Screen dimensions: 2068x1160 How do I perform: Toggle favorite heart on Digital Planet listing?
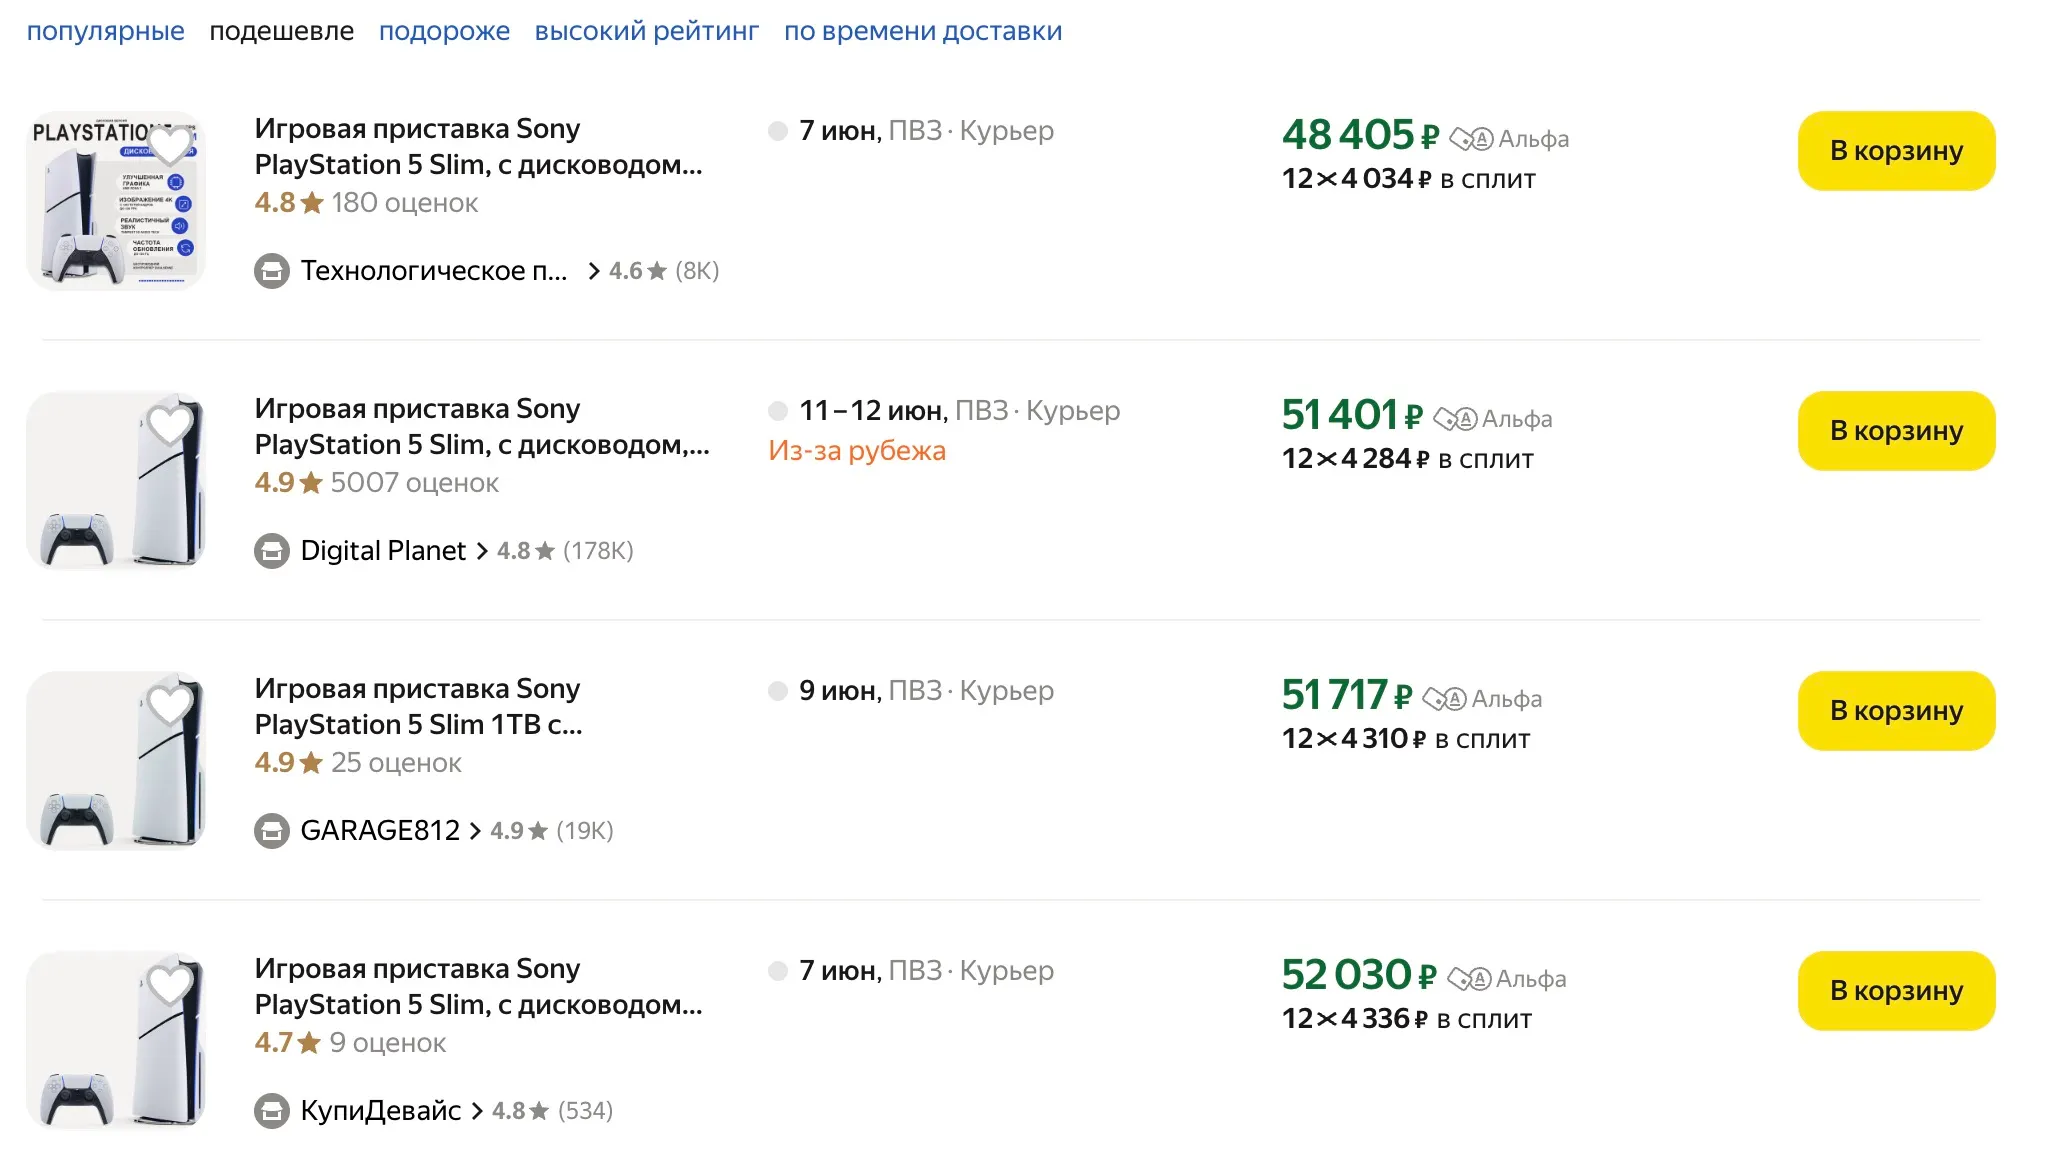tap(170, 426)
